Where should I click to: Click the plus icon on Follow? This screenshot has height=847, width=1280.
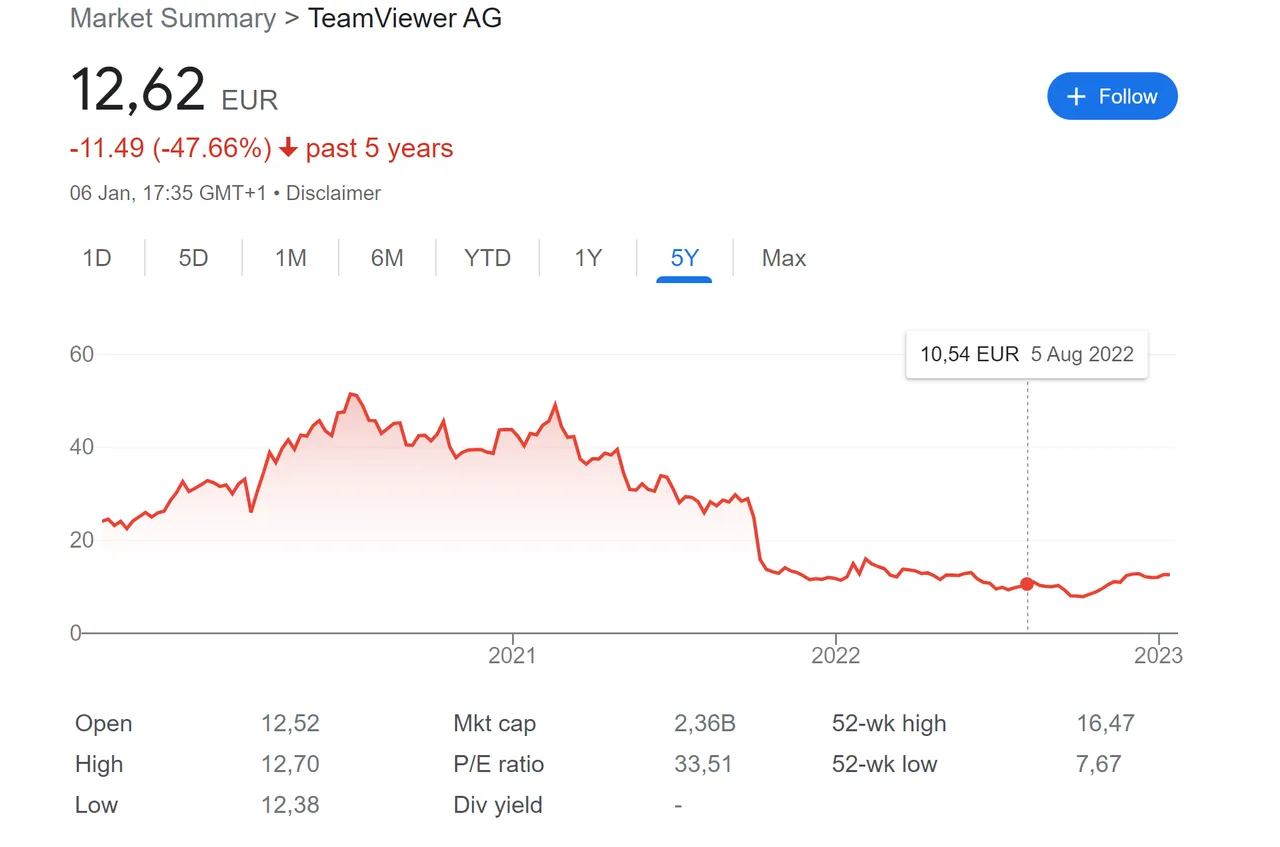1076,96
